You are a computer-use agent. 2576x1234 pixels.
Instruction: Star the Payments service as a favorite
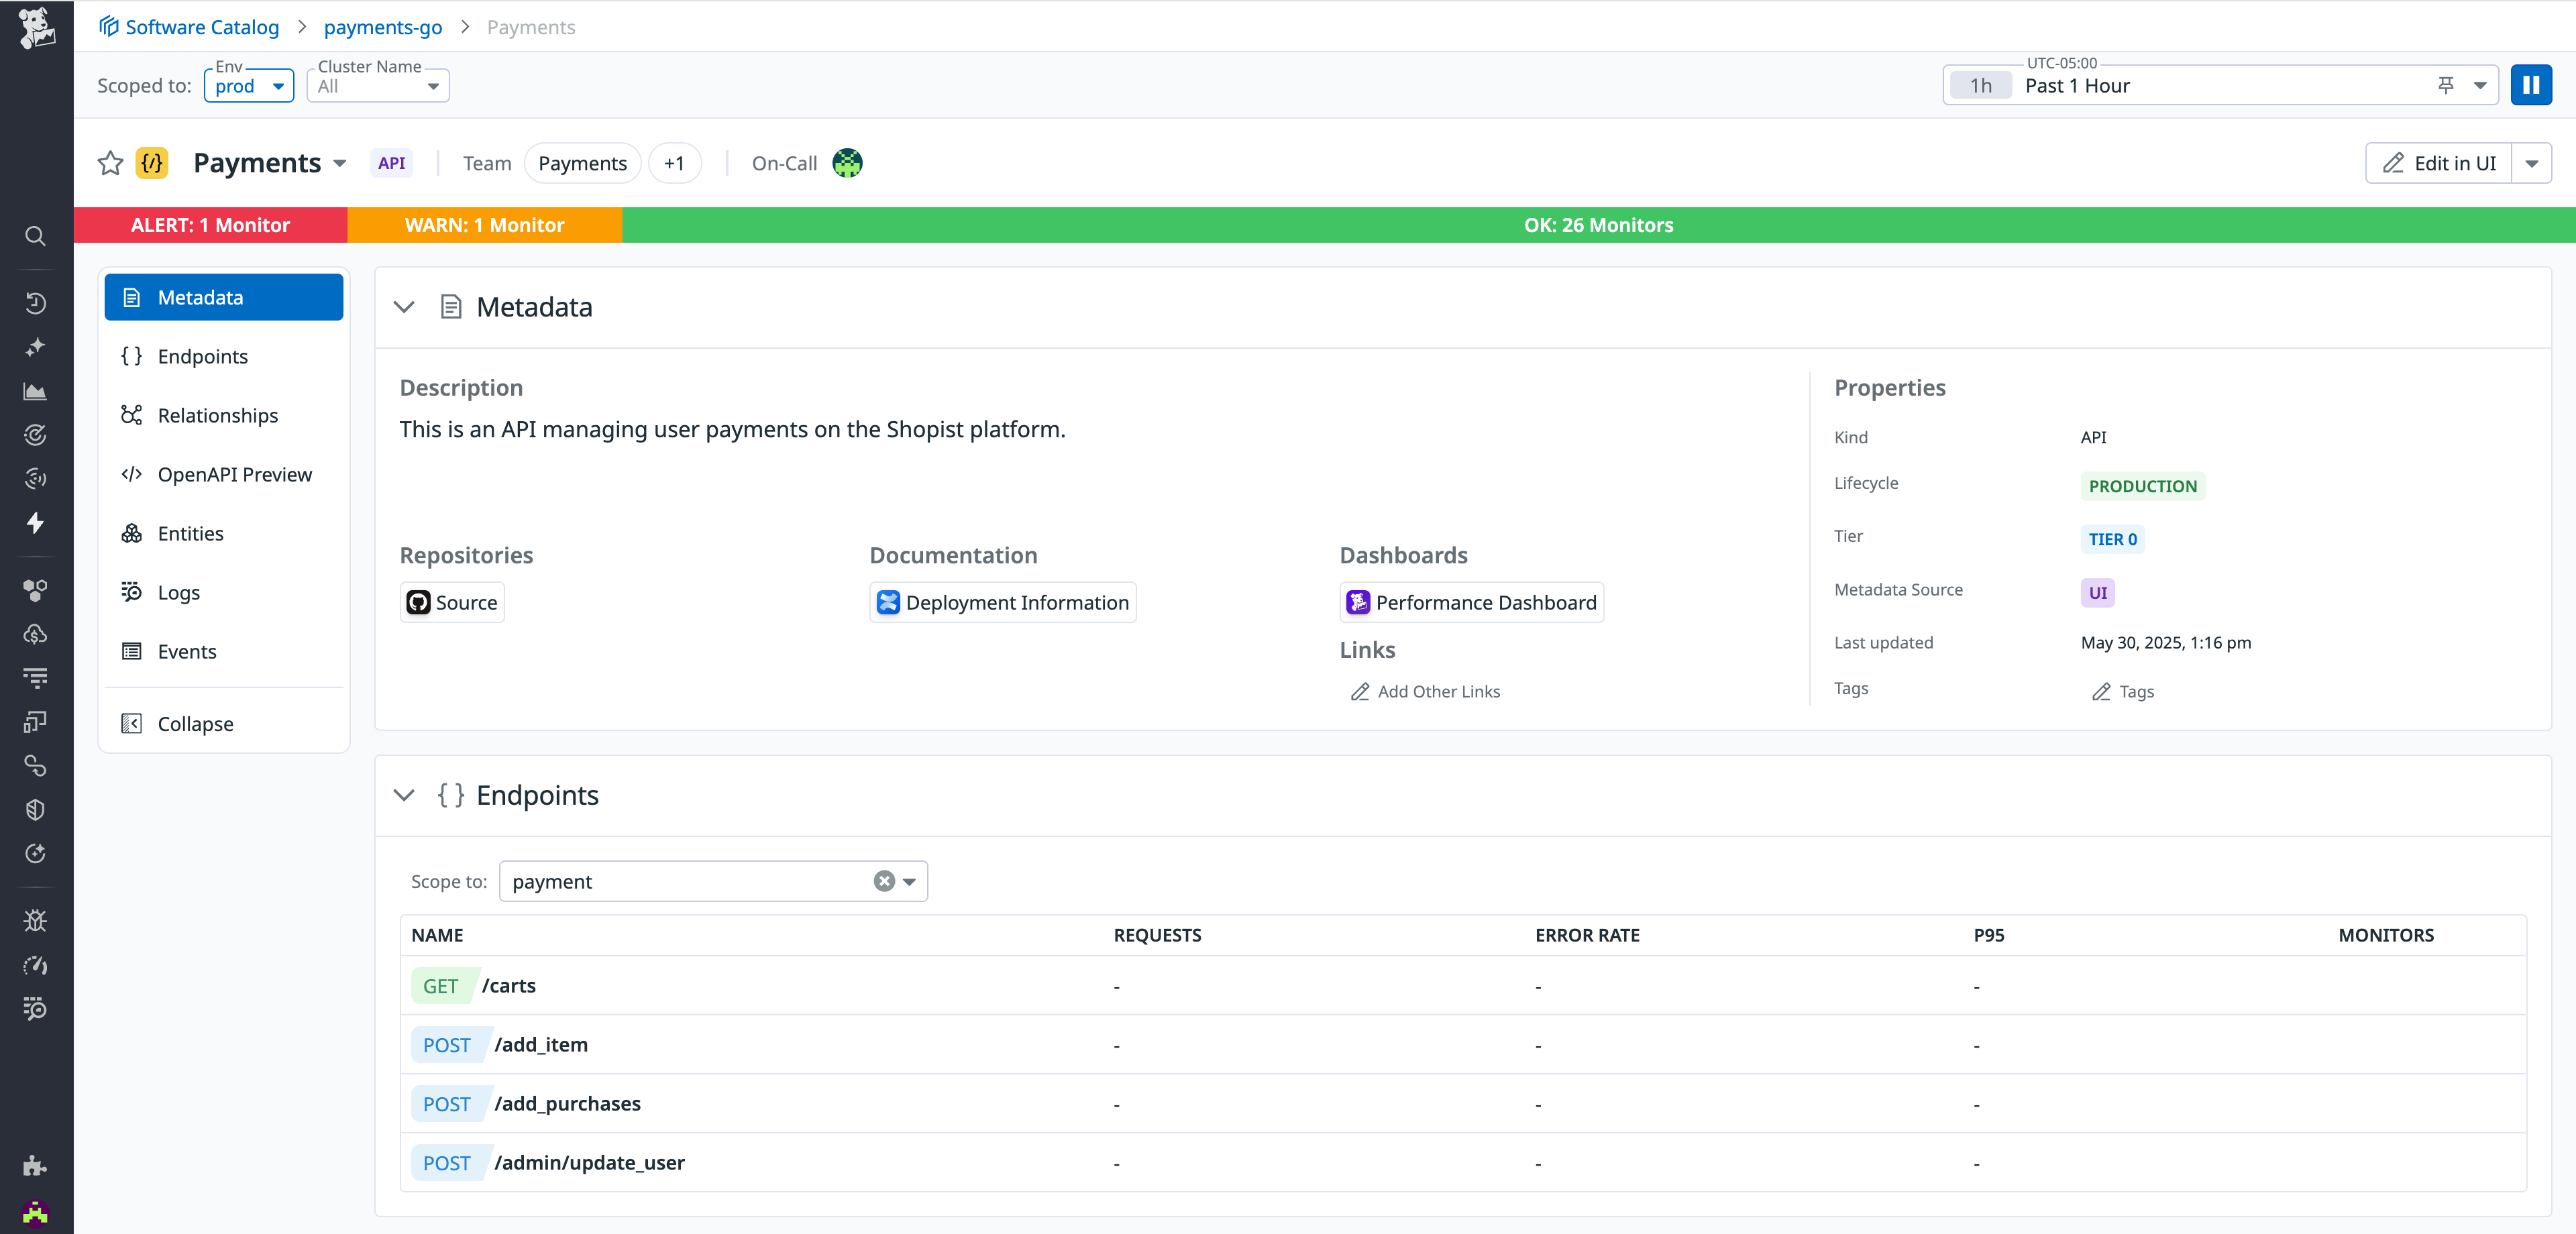[x=110, y=163]
